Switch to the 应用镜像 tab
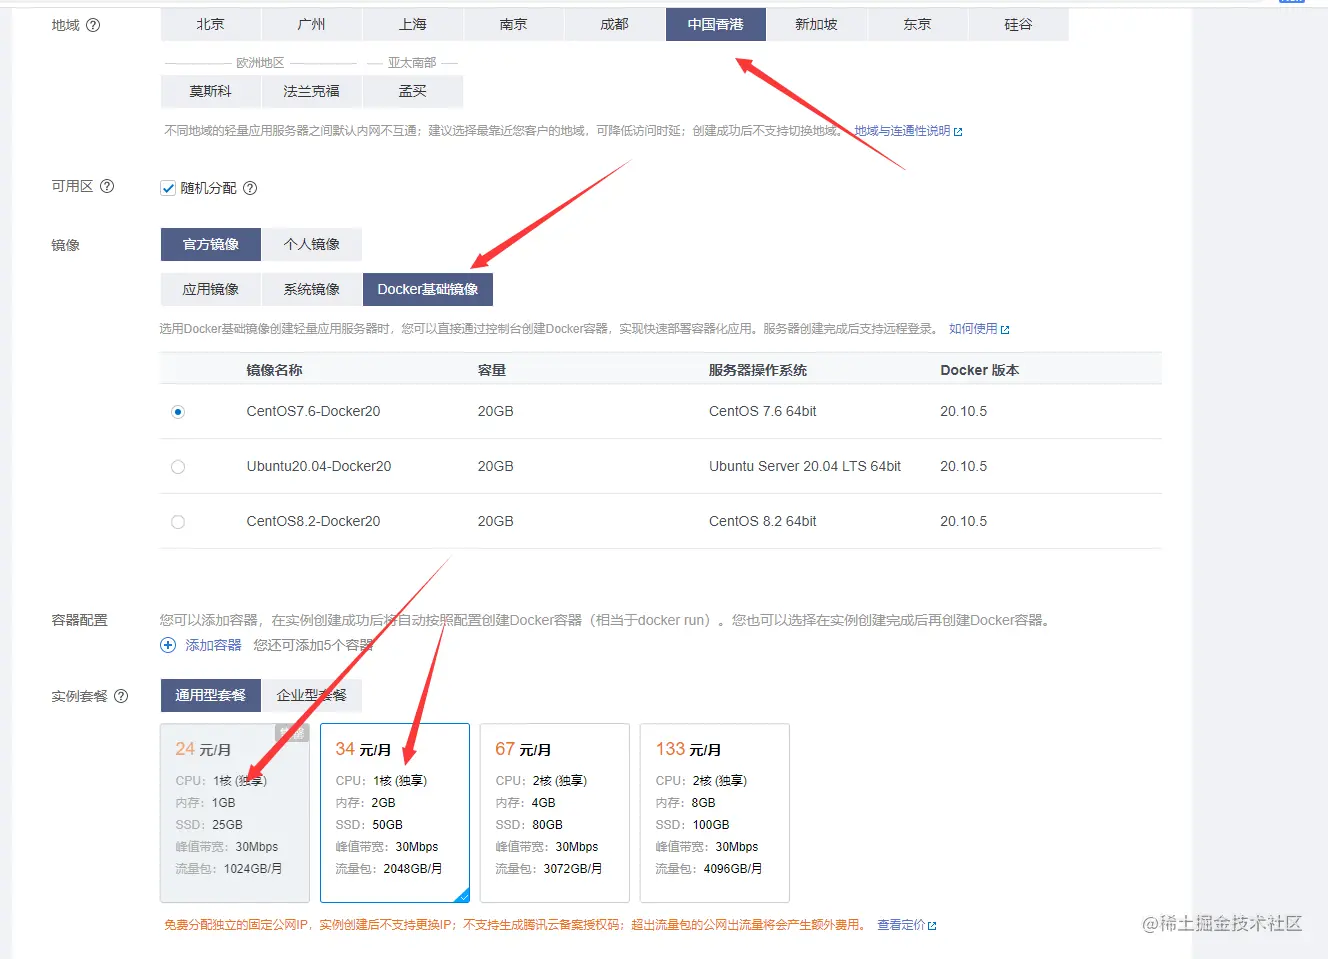 click(x=210, y=289)
